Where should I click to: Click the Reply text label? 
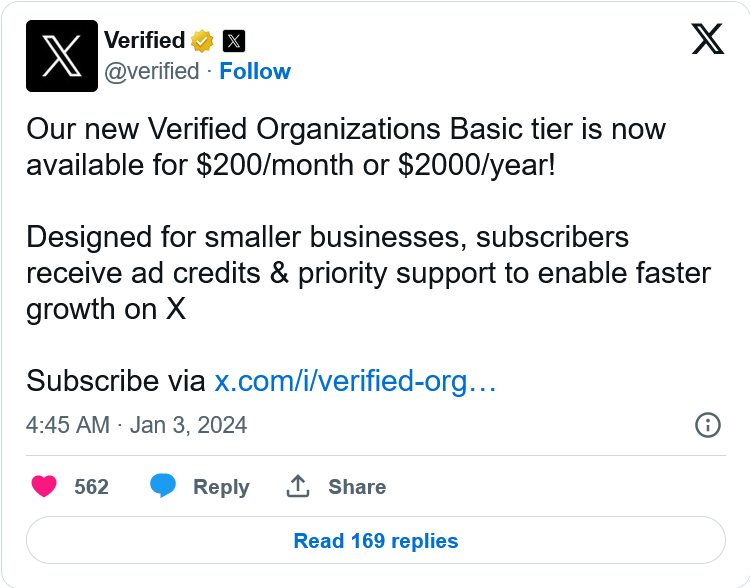click(x=221, y=487)
